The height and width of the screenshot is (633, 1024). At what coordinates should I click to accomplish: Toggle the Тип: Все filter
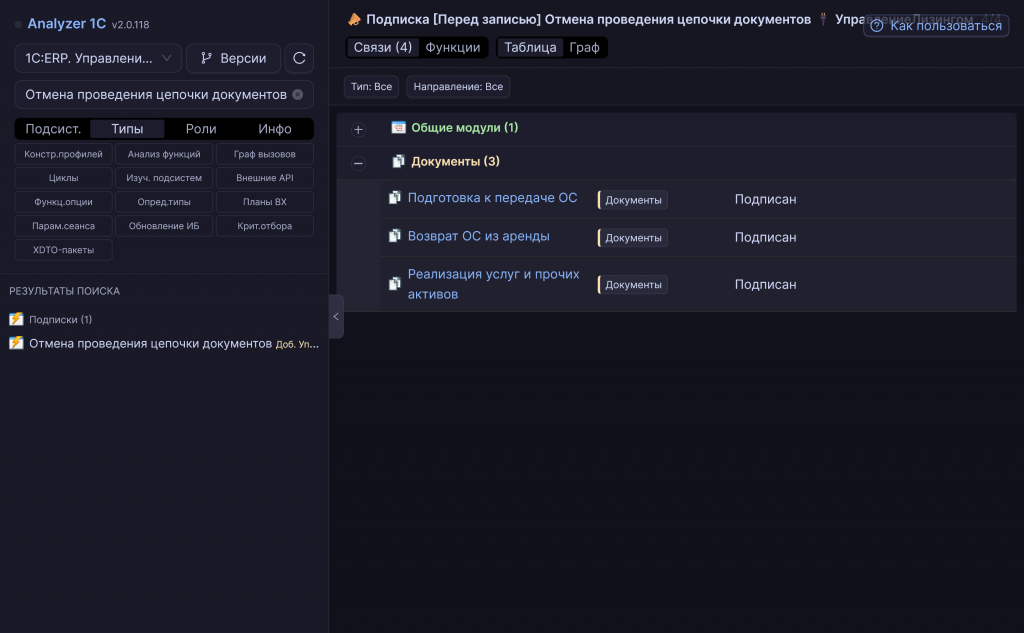[x=372, y=87]
